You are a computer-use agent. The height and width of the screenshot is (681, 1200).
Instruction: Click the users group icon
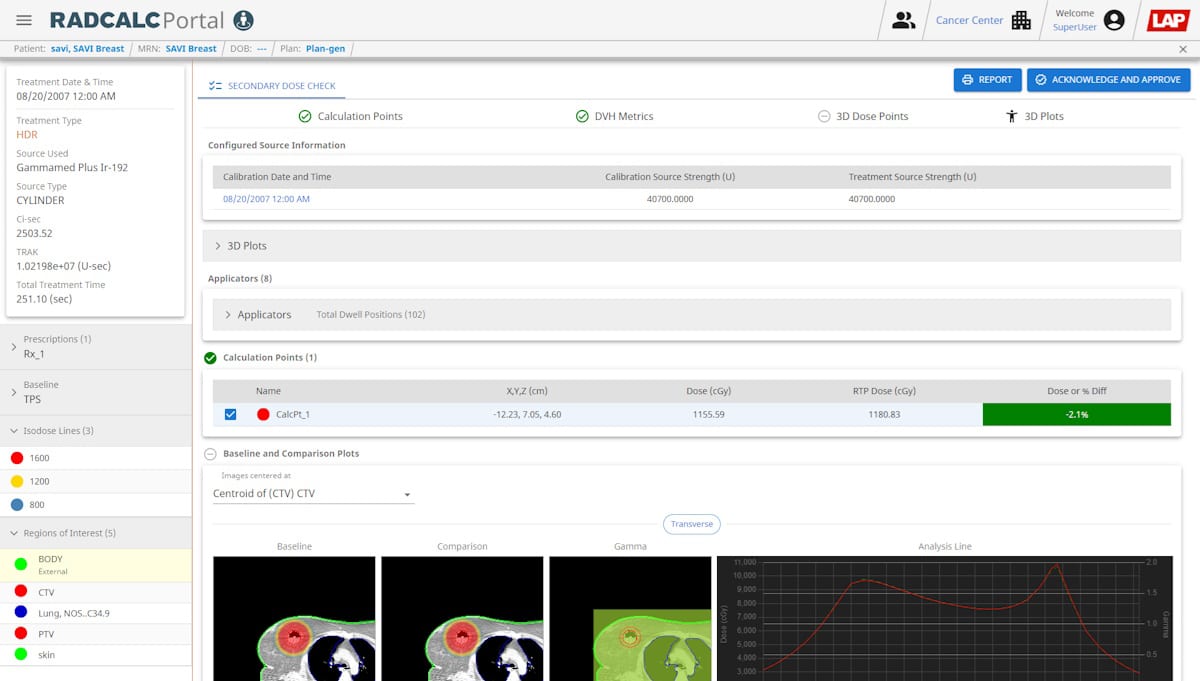tap(903, 21)
